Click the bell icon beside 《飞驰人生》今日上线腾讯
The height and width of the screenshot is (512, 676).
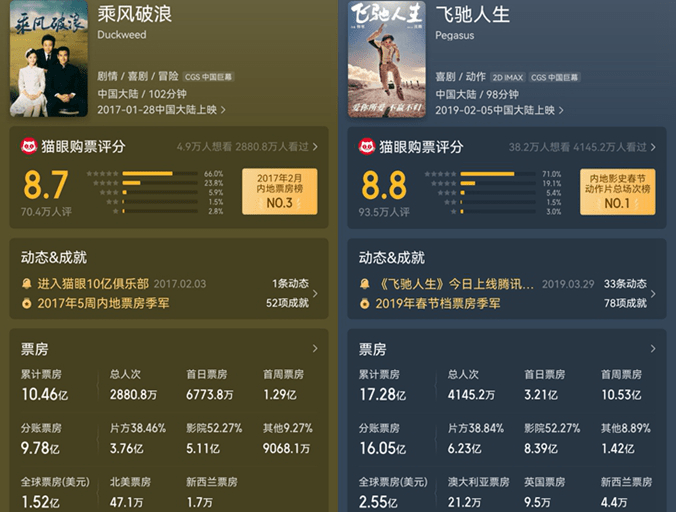[x=364, y=284]
